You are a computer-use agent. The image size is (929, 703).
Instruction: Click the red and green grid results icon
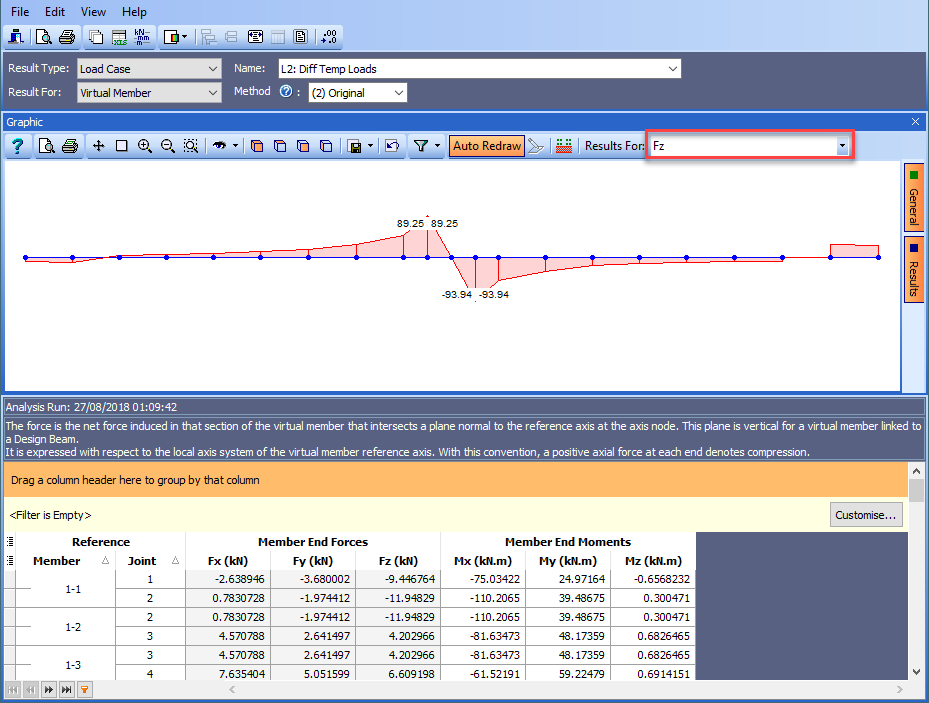click(x=563, y=146)
